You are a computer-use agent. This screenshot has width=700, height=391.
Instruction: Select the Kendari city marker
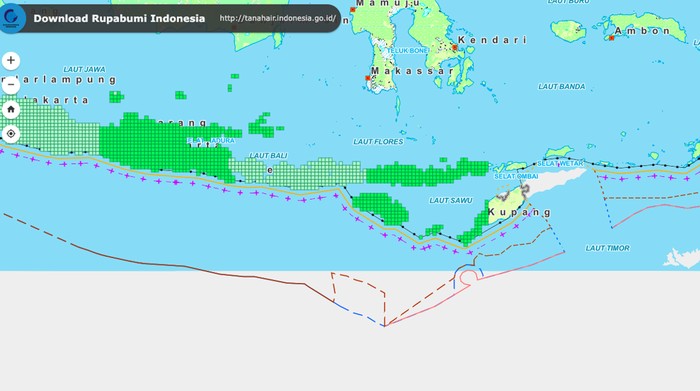tap(454, 47)
